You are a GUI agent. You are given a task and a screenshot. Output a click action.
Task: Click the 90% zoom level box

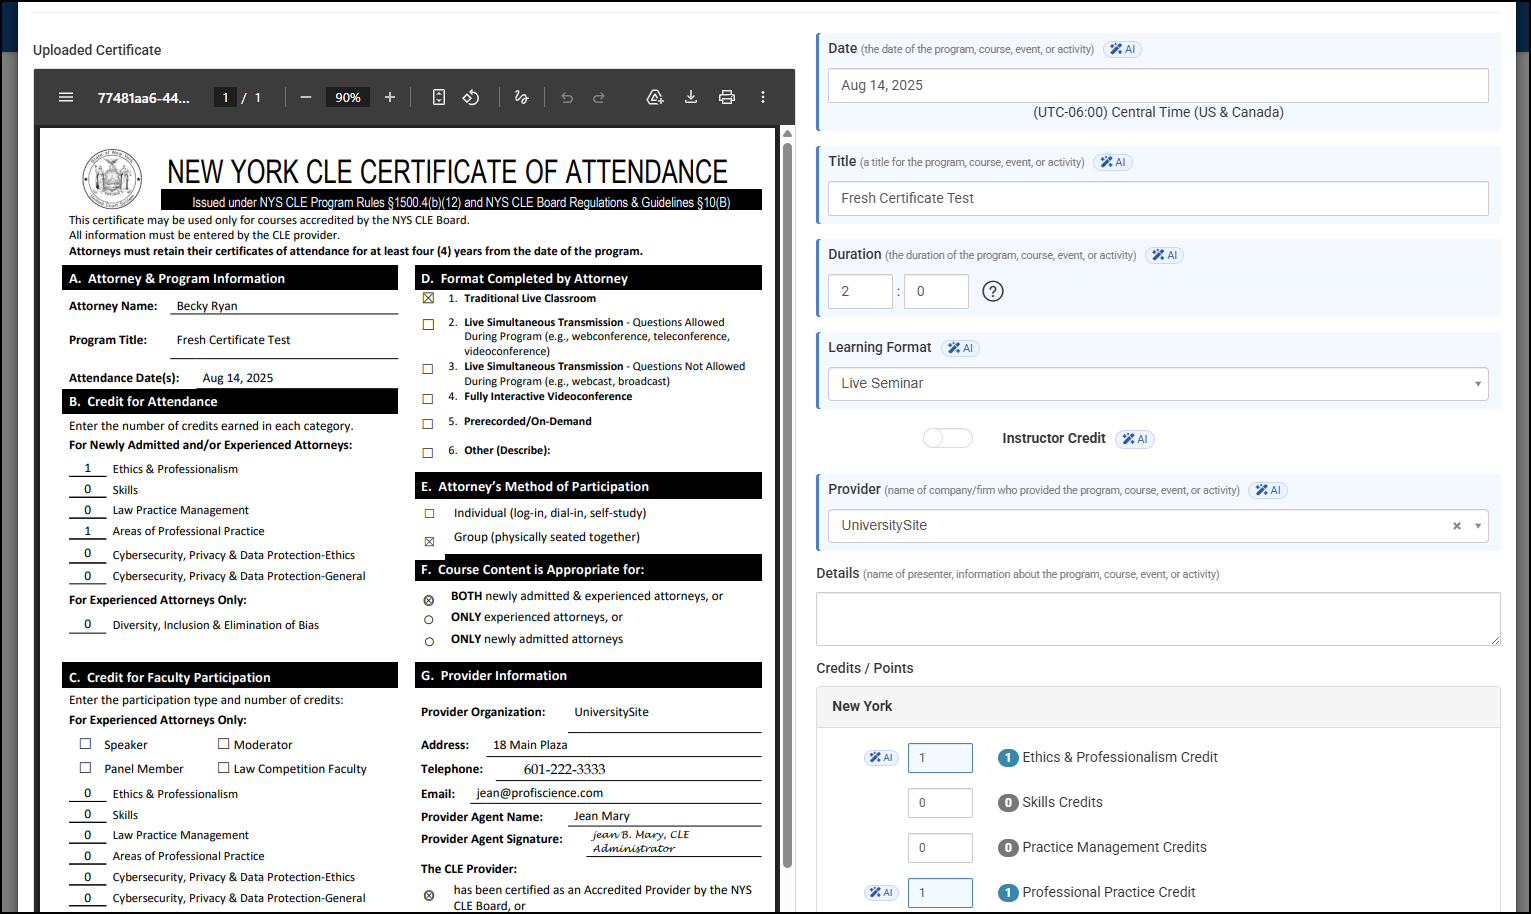[348, 97]
